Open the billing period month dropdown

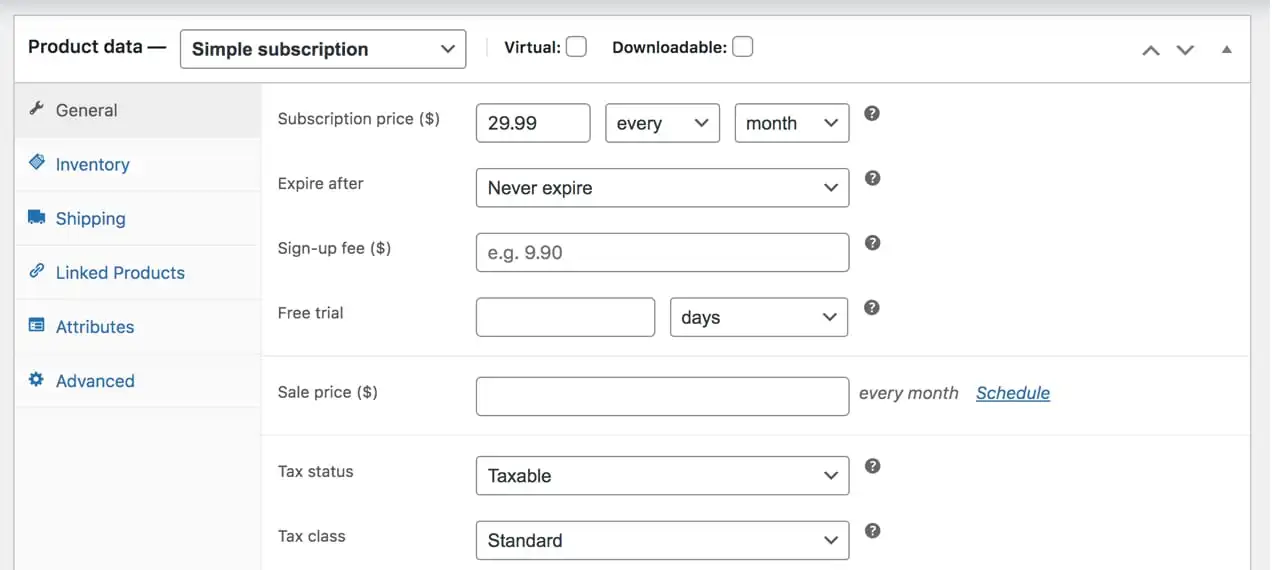(x=791, y=123)
